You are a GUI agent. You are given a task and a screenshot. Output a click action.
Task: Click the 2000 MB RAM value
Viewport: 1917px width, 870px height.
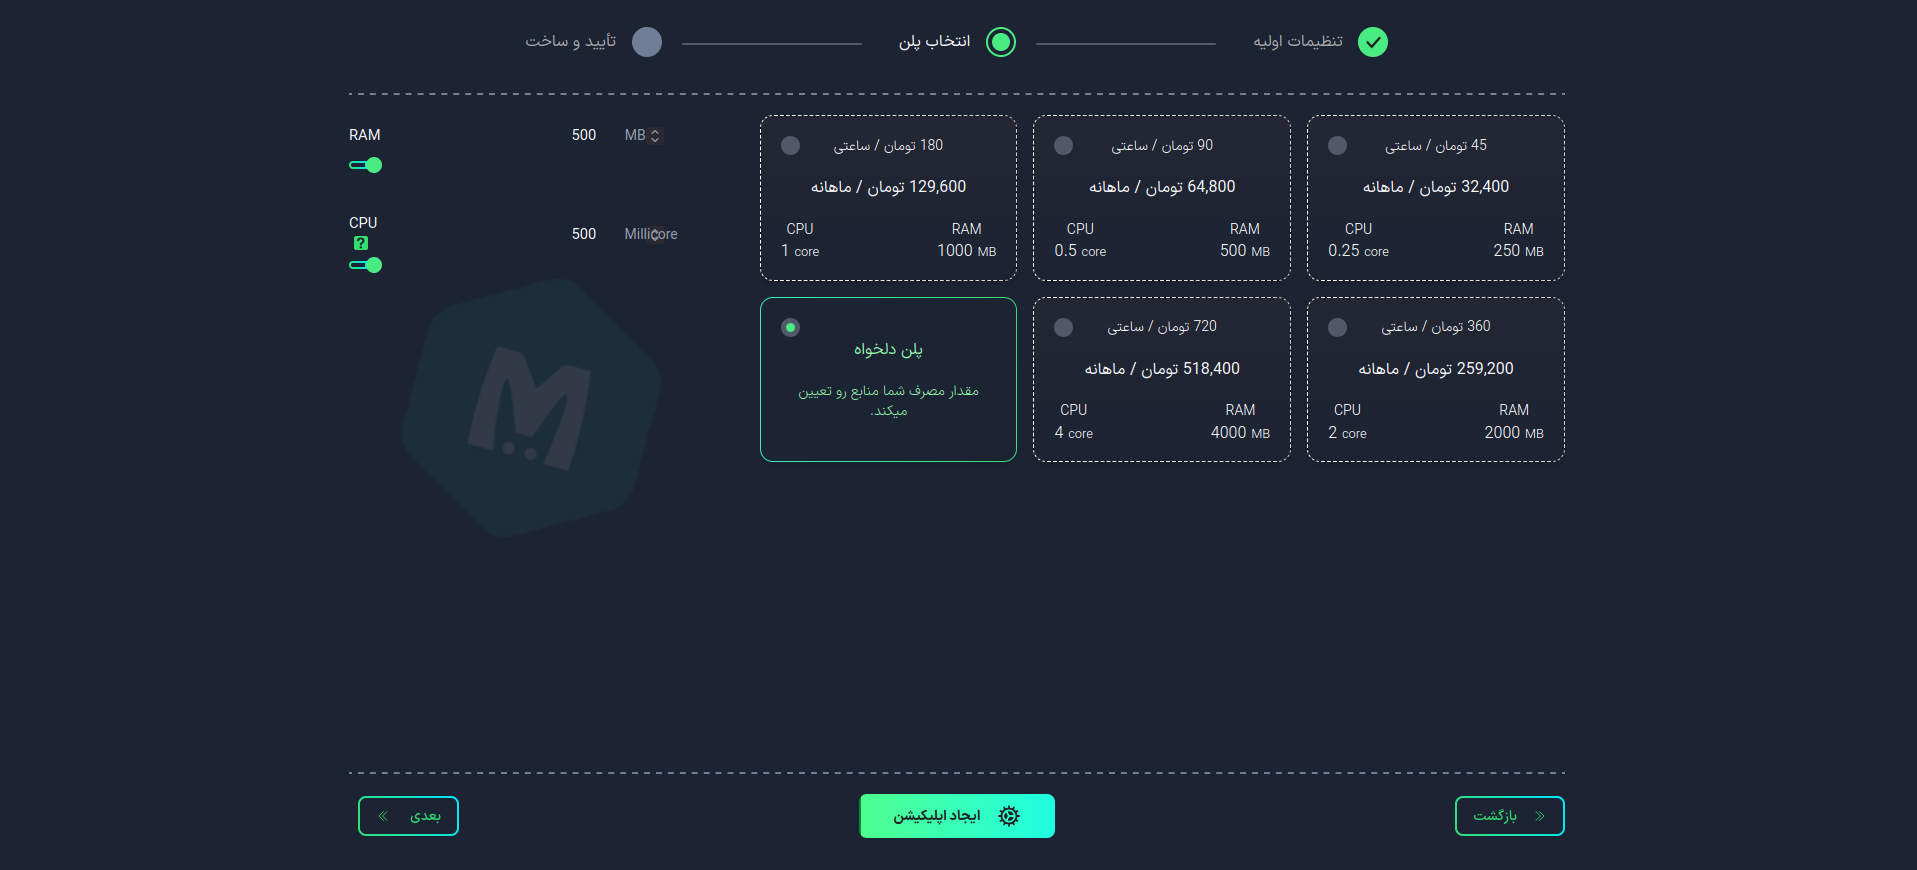1514,432
